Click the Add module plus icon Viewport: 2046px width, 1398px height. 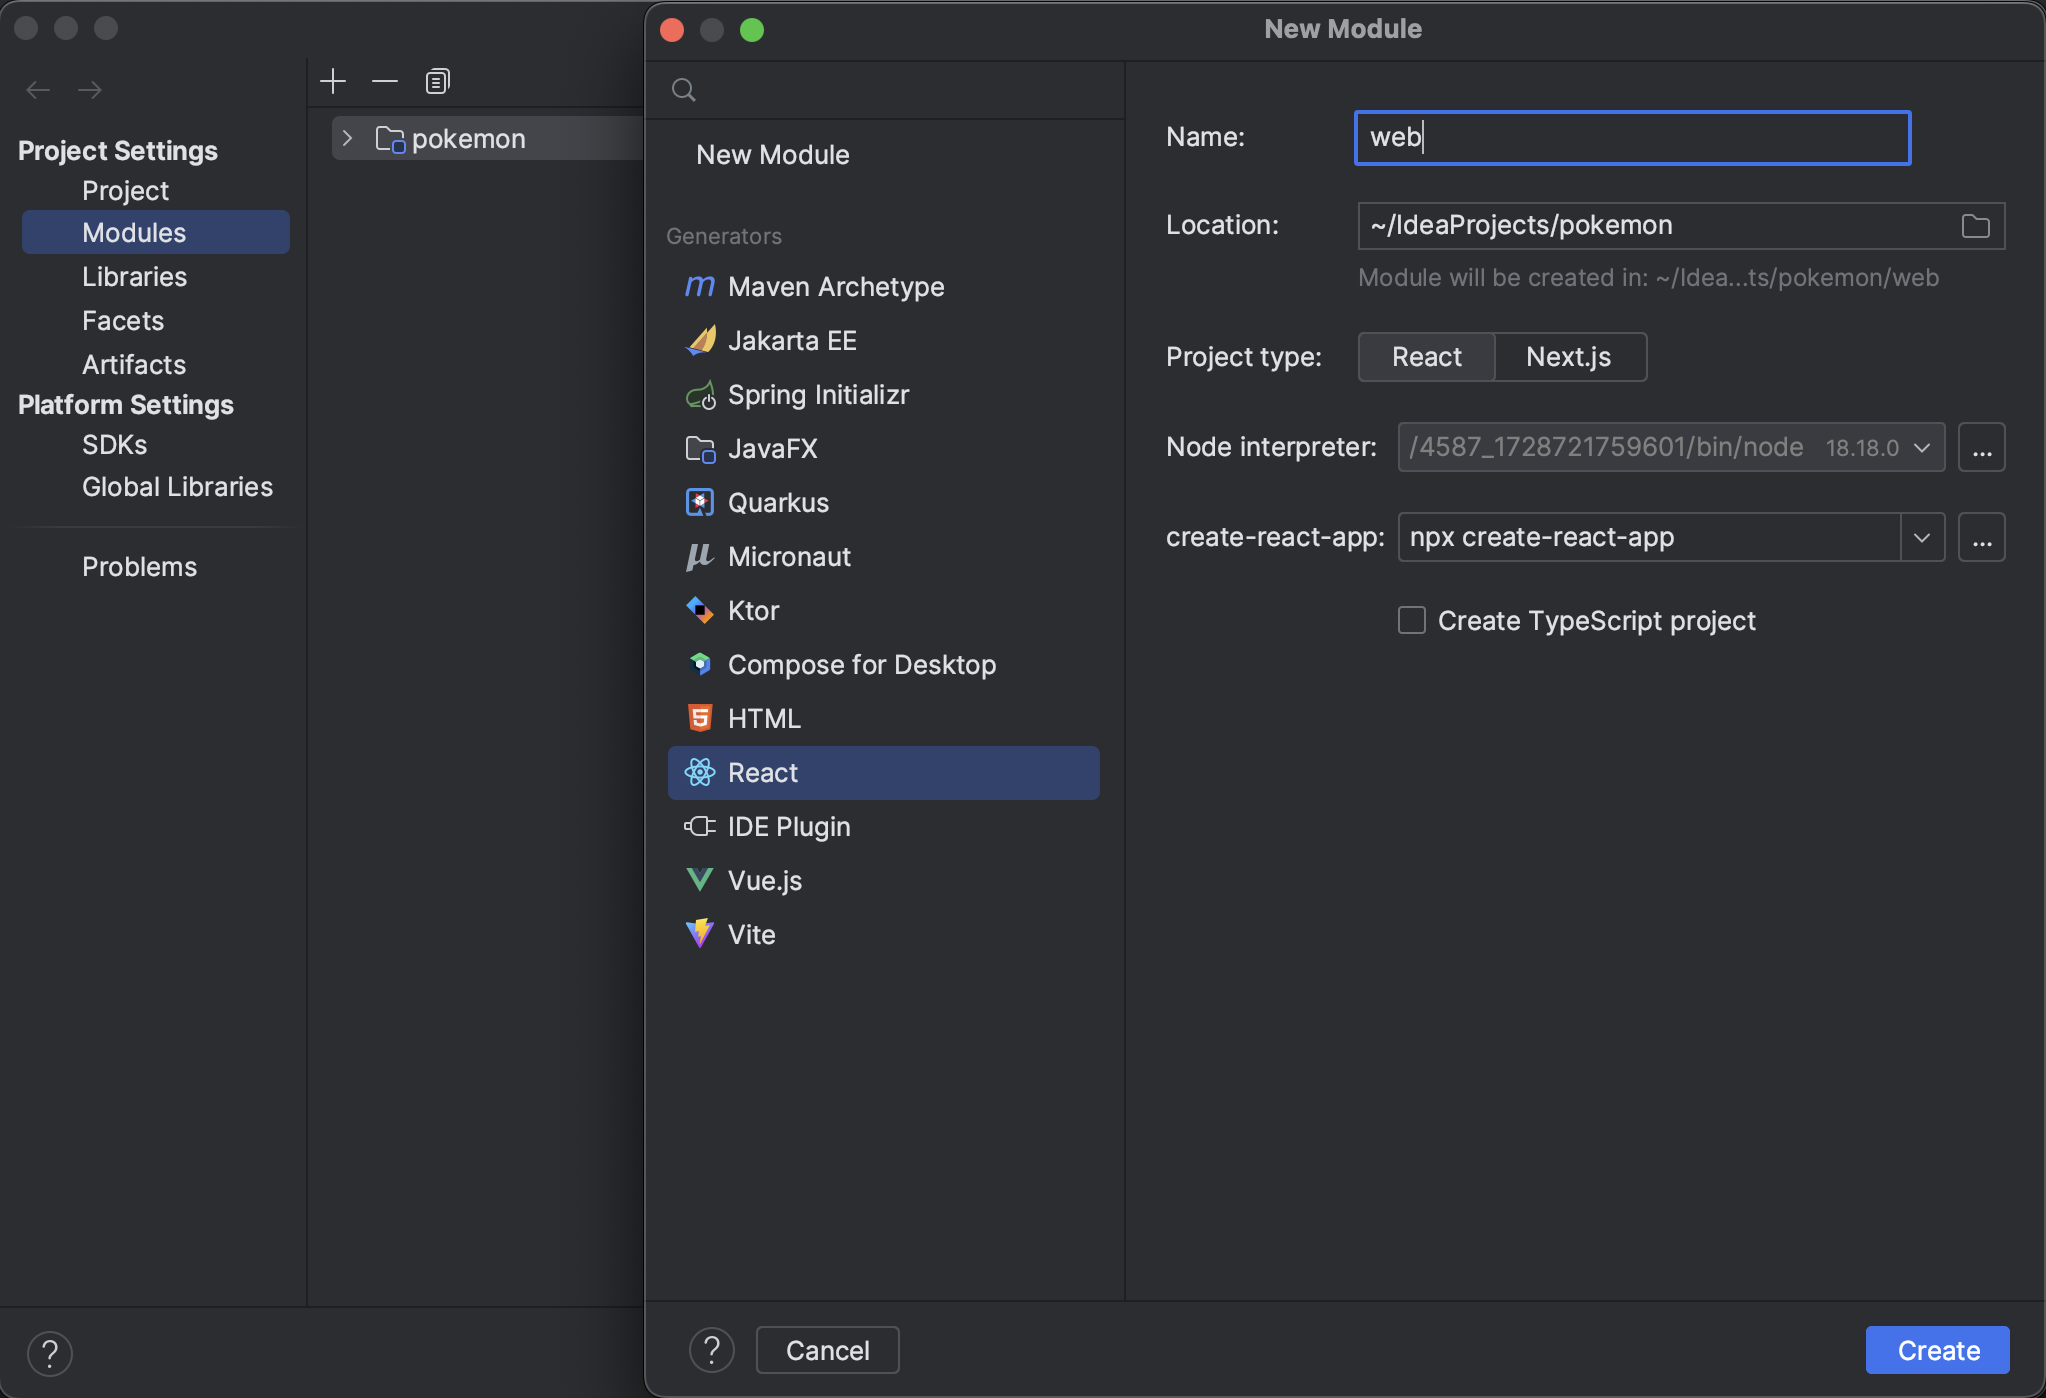point(333,81)
